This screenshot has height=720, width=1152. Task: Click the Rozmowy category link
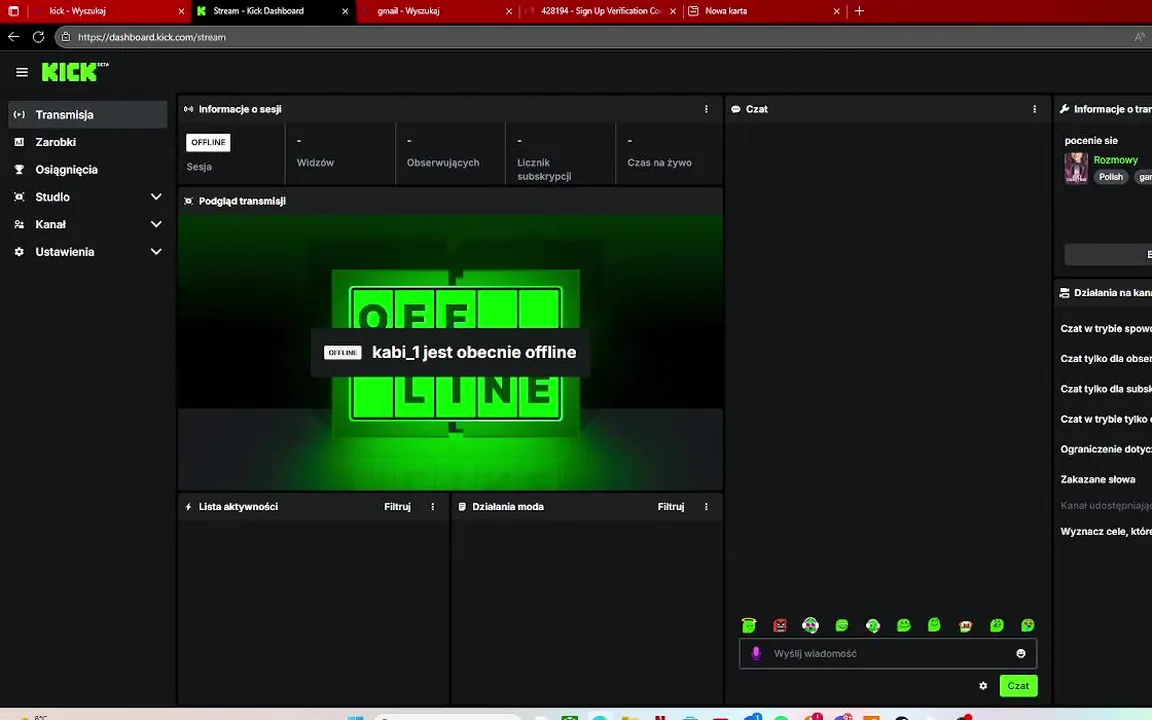(1115, 160)
